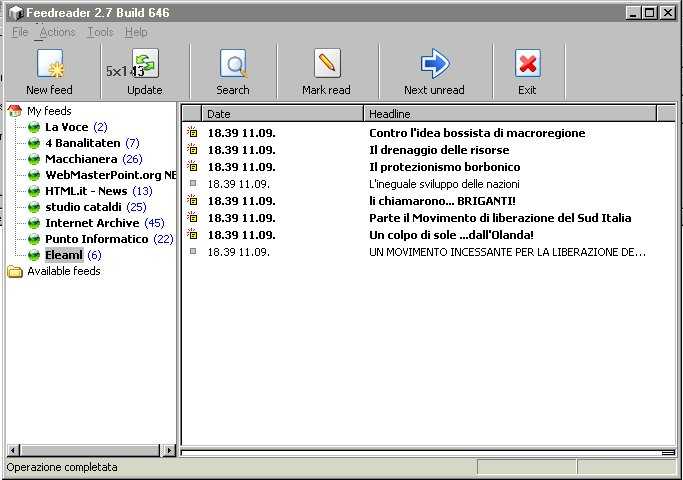
Task: Click unread icon beside li chiamarono... BRIGANTI!
Action: tap(192, 201)
